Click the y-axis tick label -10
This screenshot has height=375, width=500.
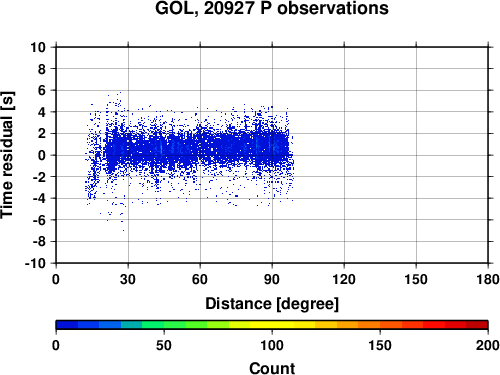pos(36,263)
